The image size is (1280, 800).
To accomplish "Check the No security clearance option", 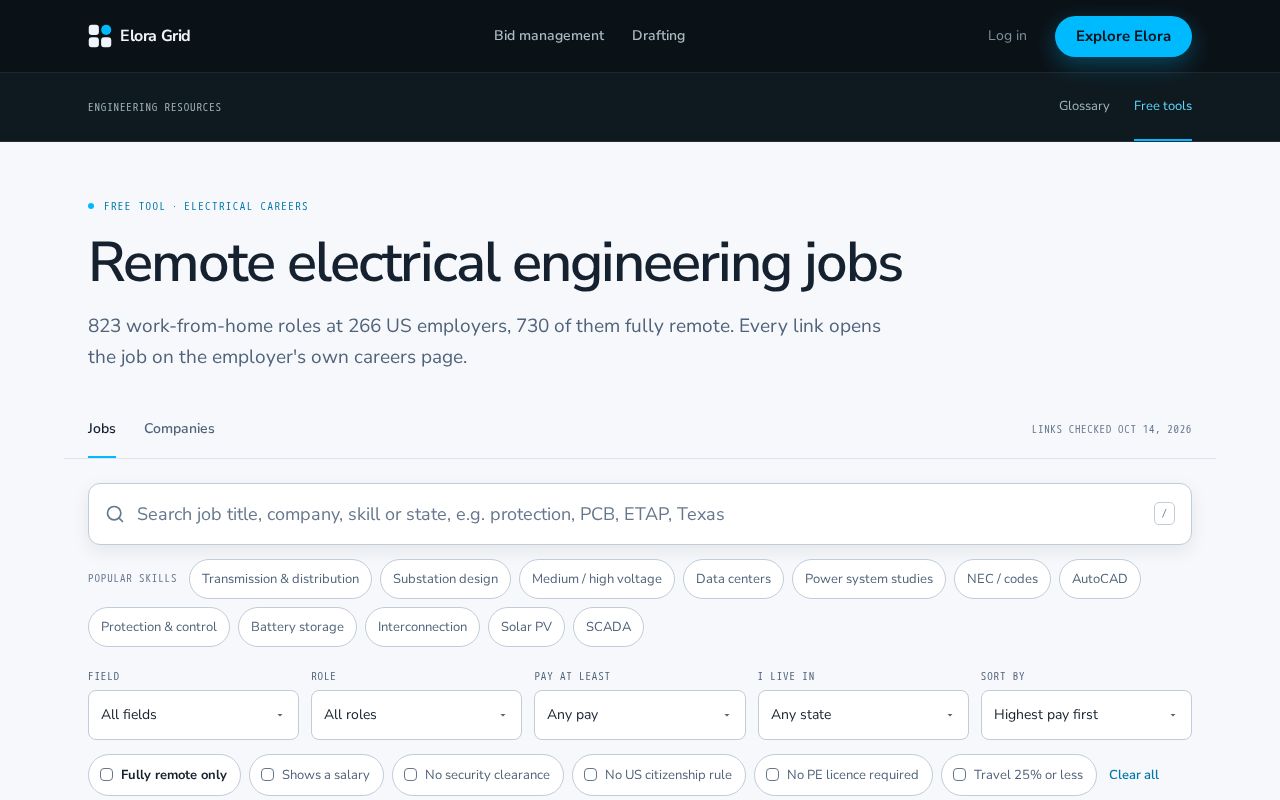I will coord(410,775).
